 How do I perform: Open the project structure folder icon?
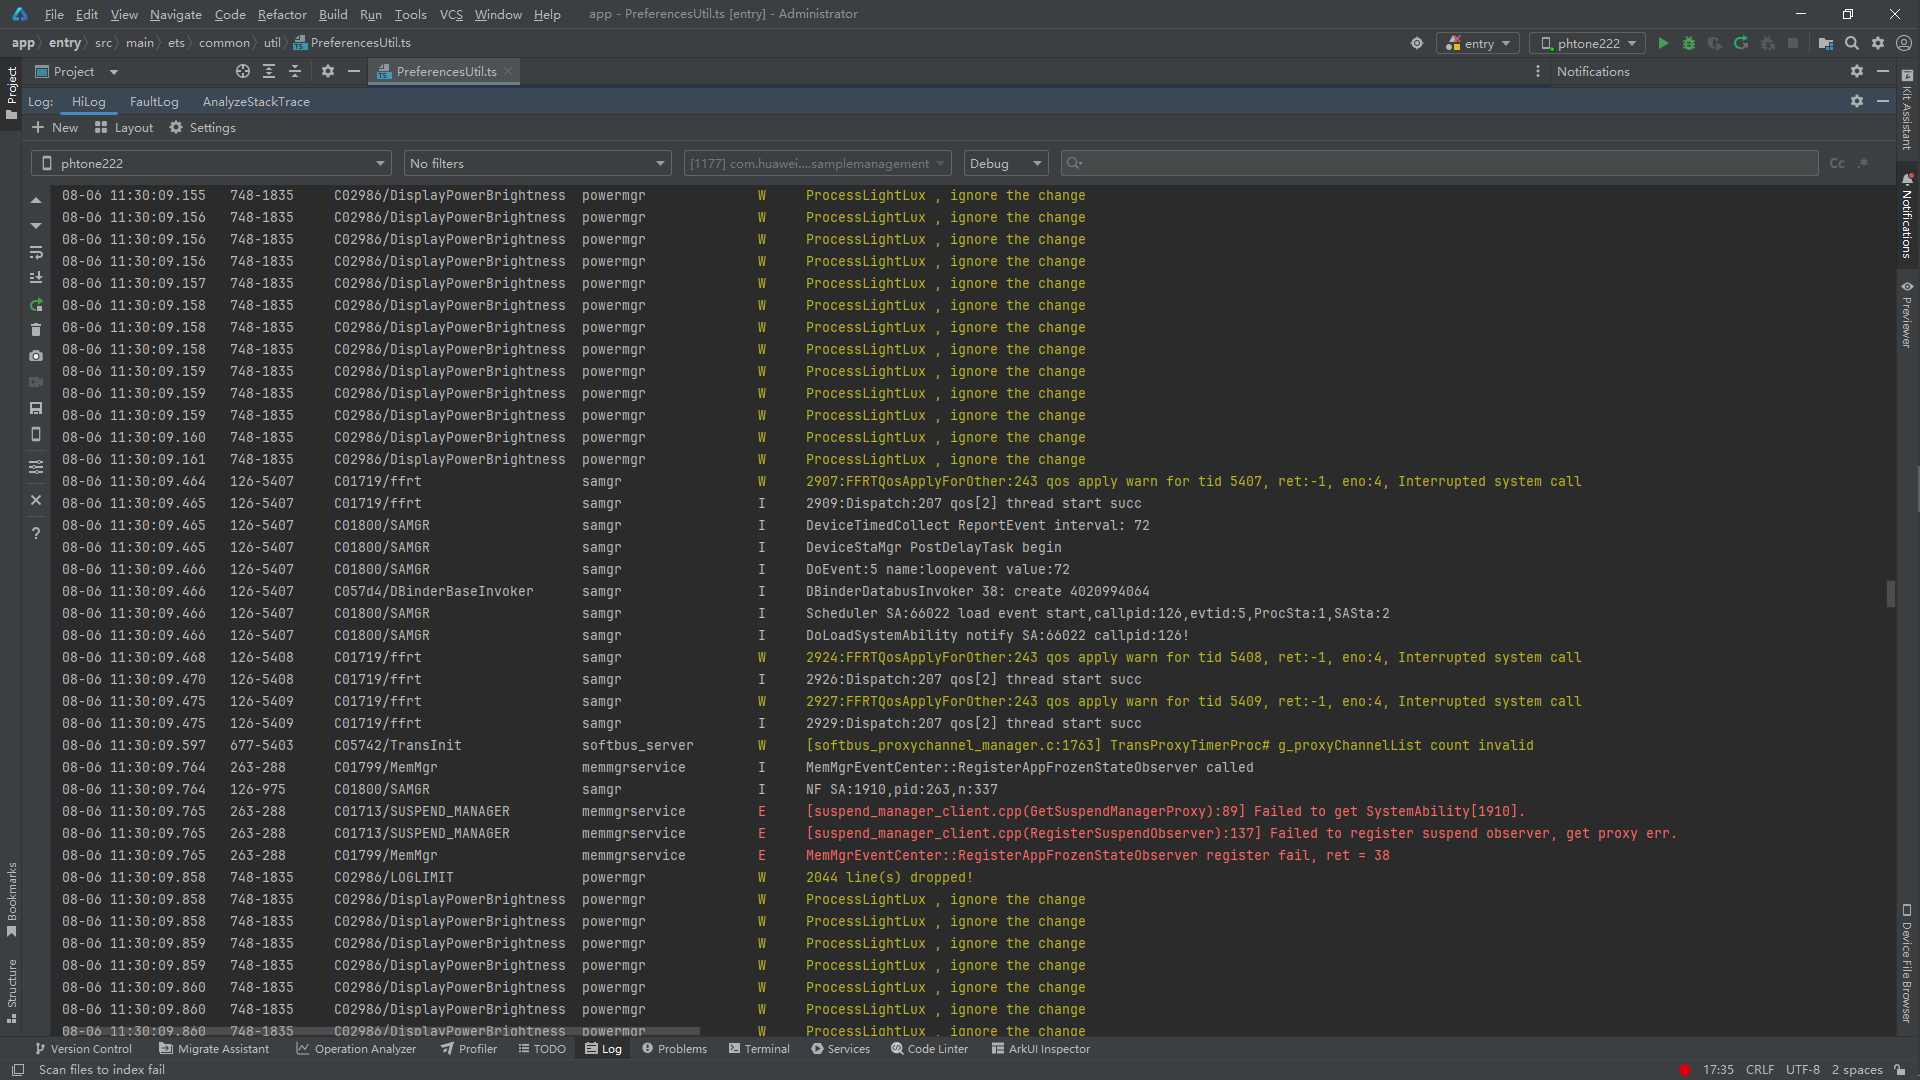pyautogui.click(x=1826, y=43)
